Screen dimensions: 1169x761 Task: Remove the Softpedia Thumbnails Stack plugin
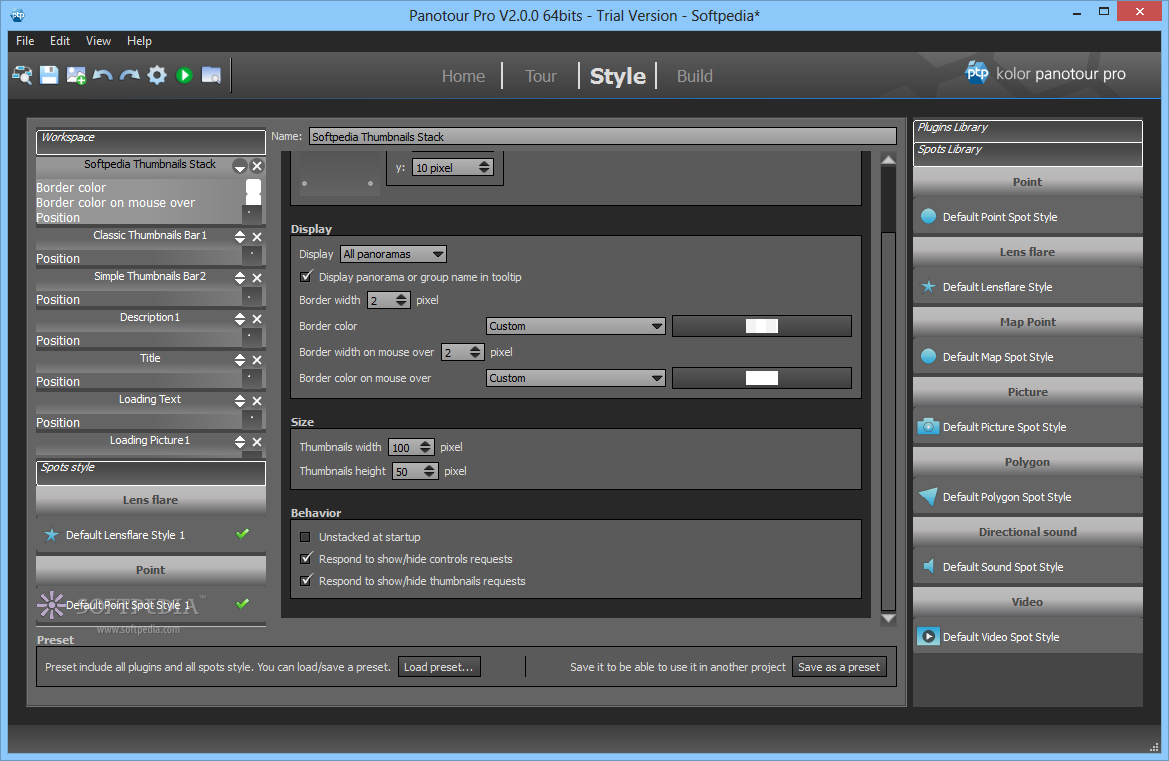pos(256,166)
